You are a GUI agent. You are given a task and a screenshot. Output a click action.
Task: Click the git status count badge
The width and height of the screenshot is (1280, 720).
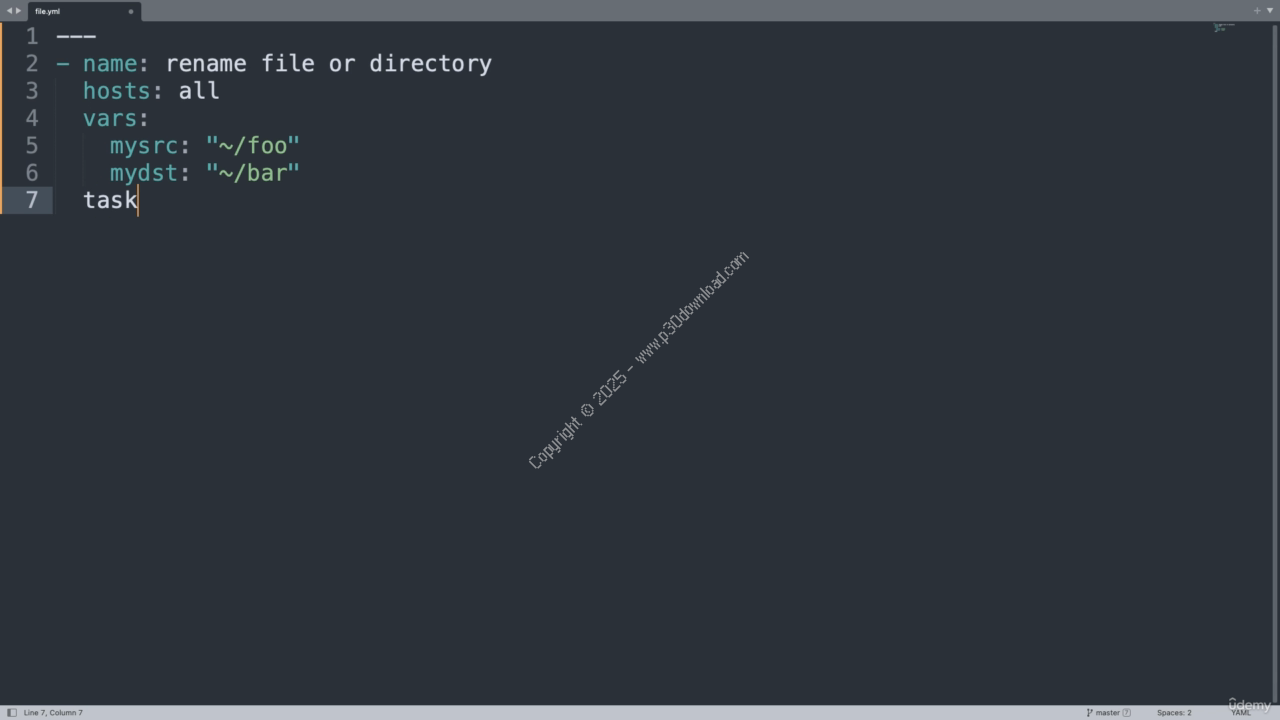pos(1127,713)
